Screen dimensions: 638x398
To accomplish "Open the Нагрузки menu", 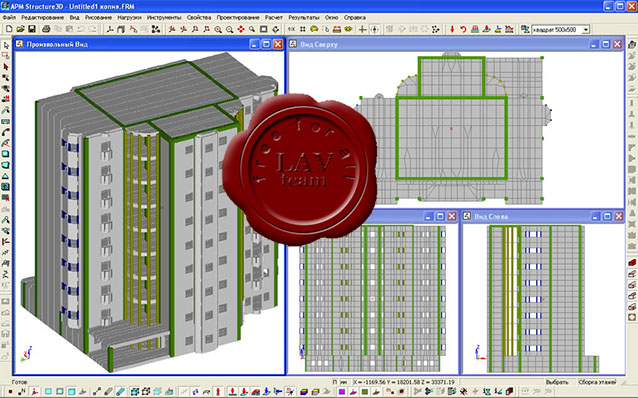I will (x=129, y=17).
